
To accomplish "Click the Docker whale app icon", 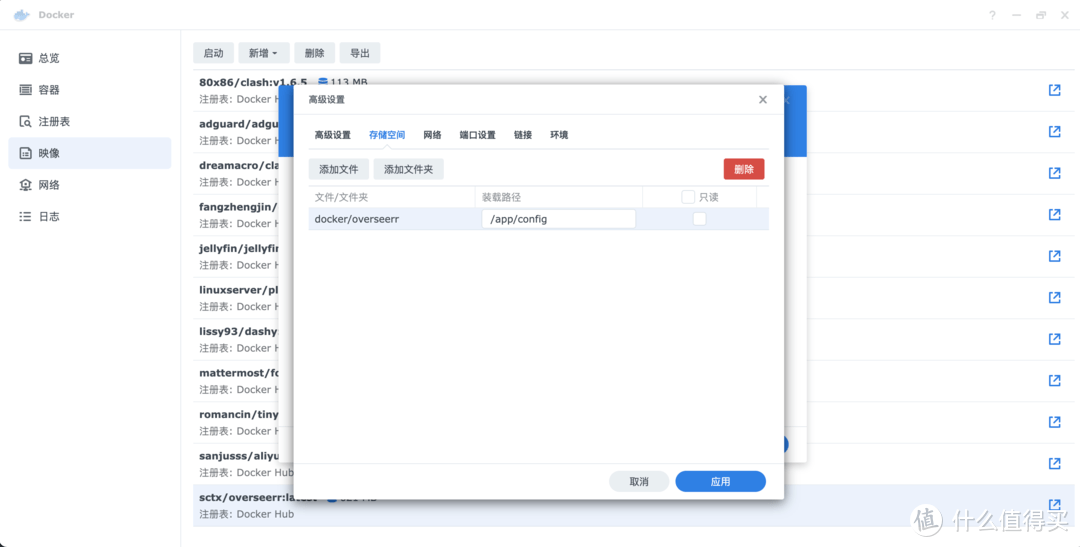I will coord(22,15).
